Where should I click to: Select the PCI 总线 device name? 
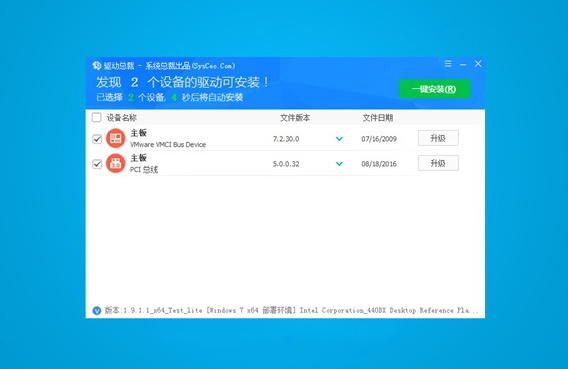coord(144,169)
